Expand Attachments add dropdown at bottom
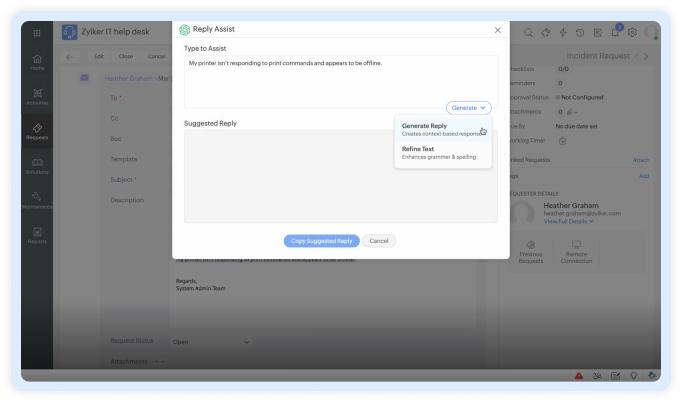This screenshot has height=402, width=682. click(160, 362)
